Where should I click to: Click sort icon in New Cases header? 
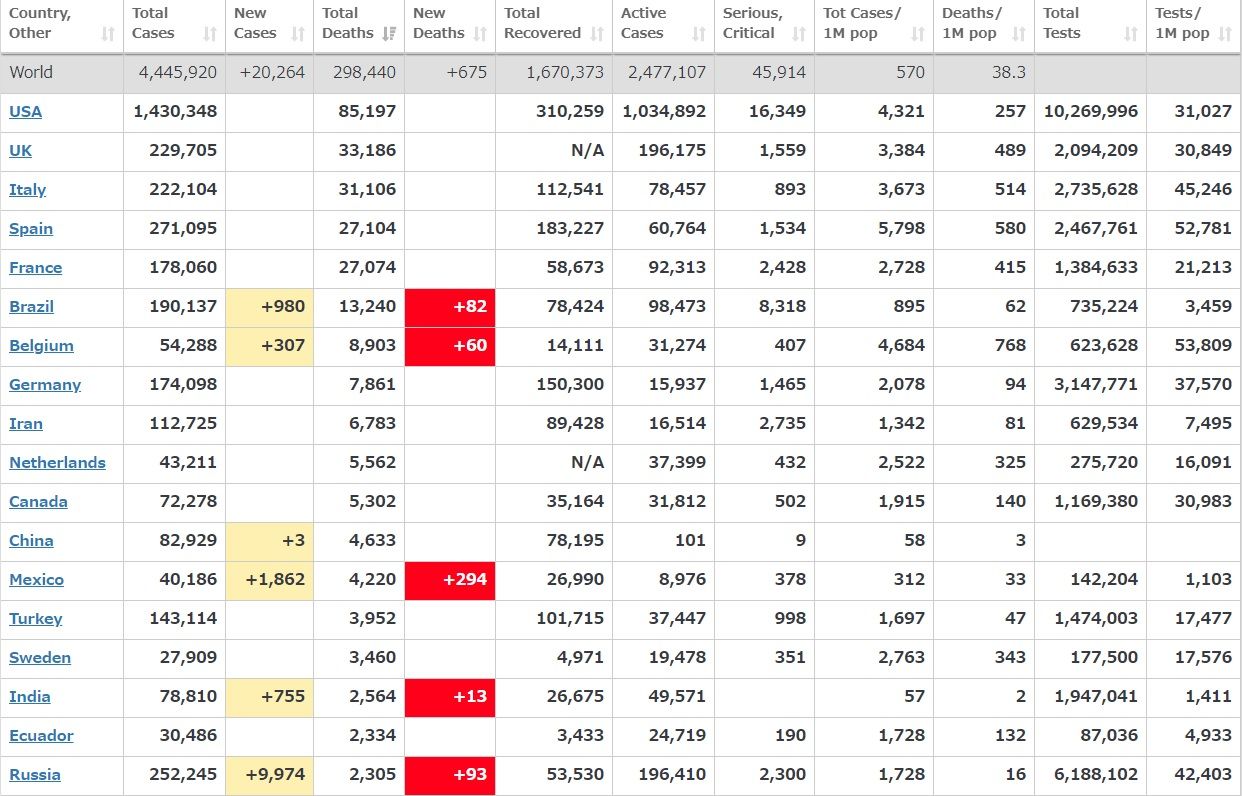298,34
